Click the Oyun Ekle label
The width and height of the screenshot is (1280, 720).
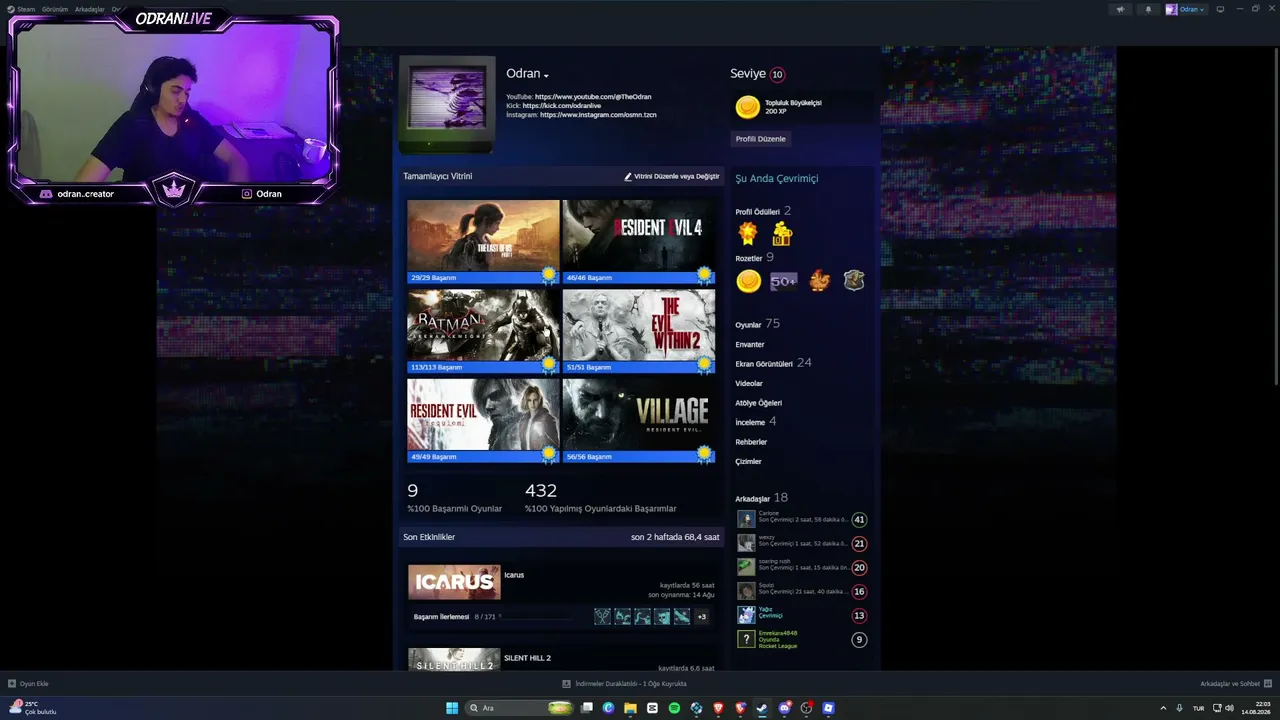[34, 684]
